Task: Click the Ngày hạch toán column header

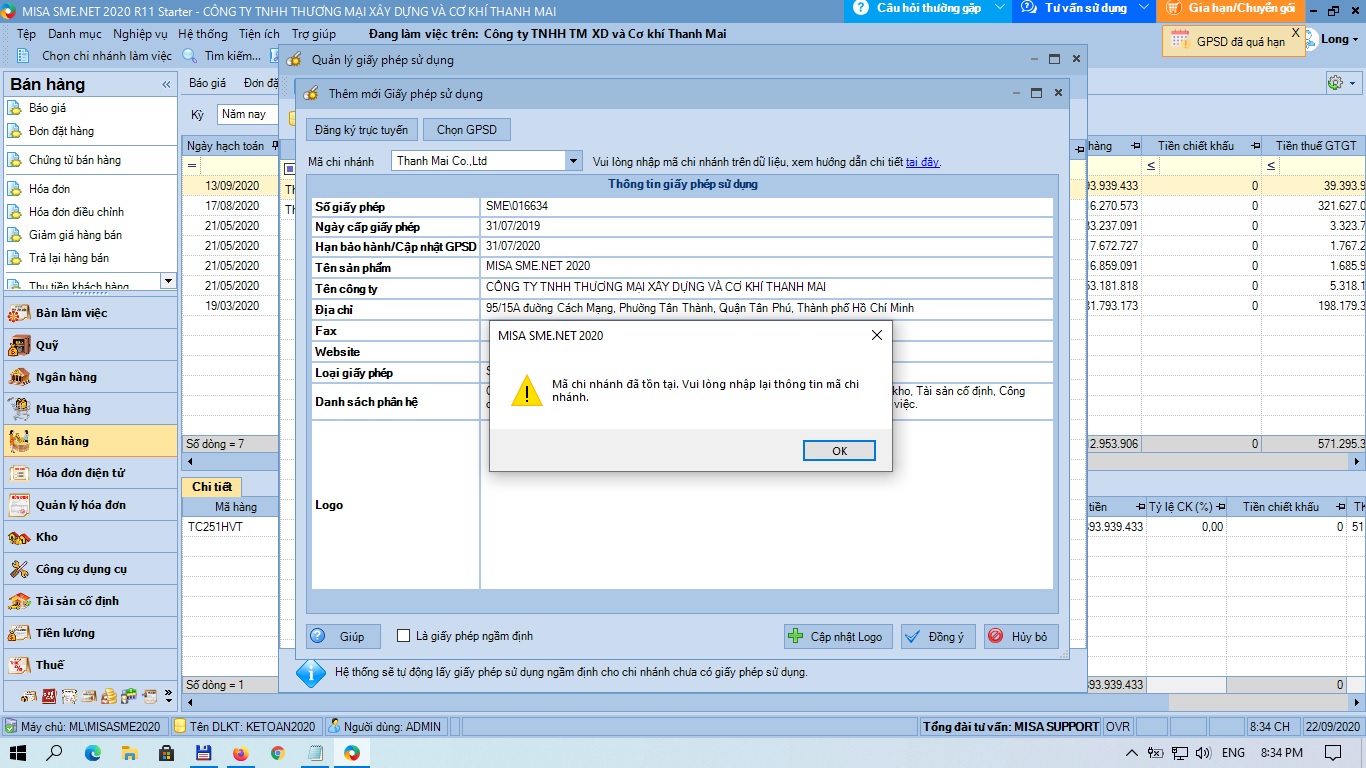Action: (x=226, y=146)
